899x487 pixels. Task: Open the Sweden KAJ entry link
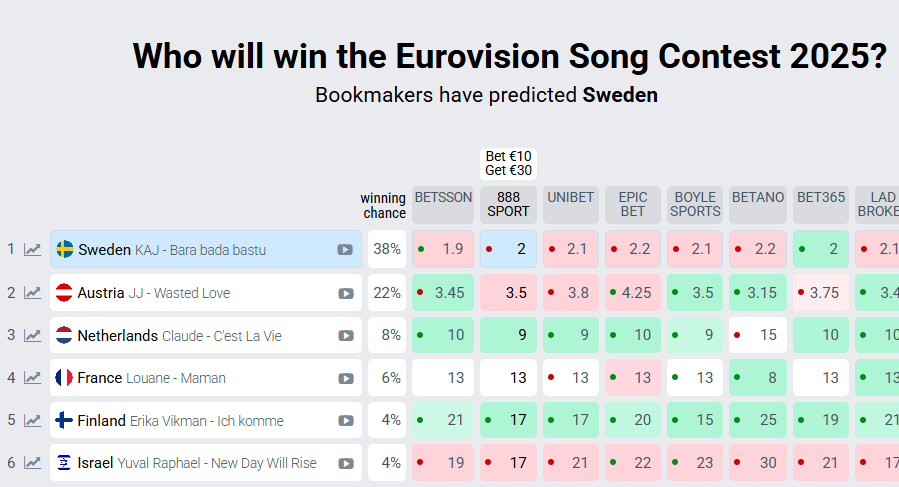point(172,249)
